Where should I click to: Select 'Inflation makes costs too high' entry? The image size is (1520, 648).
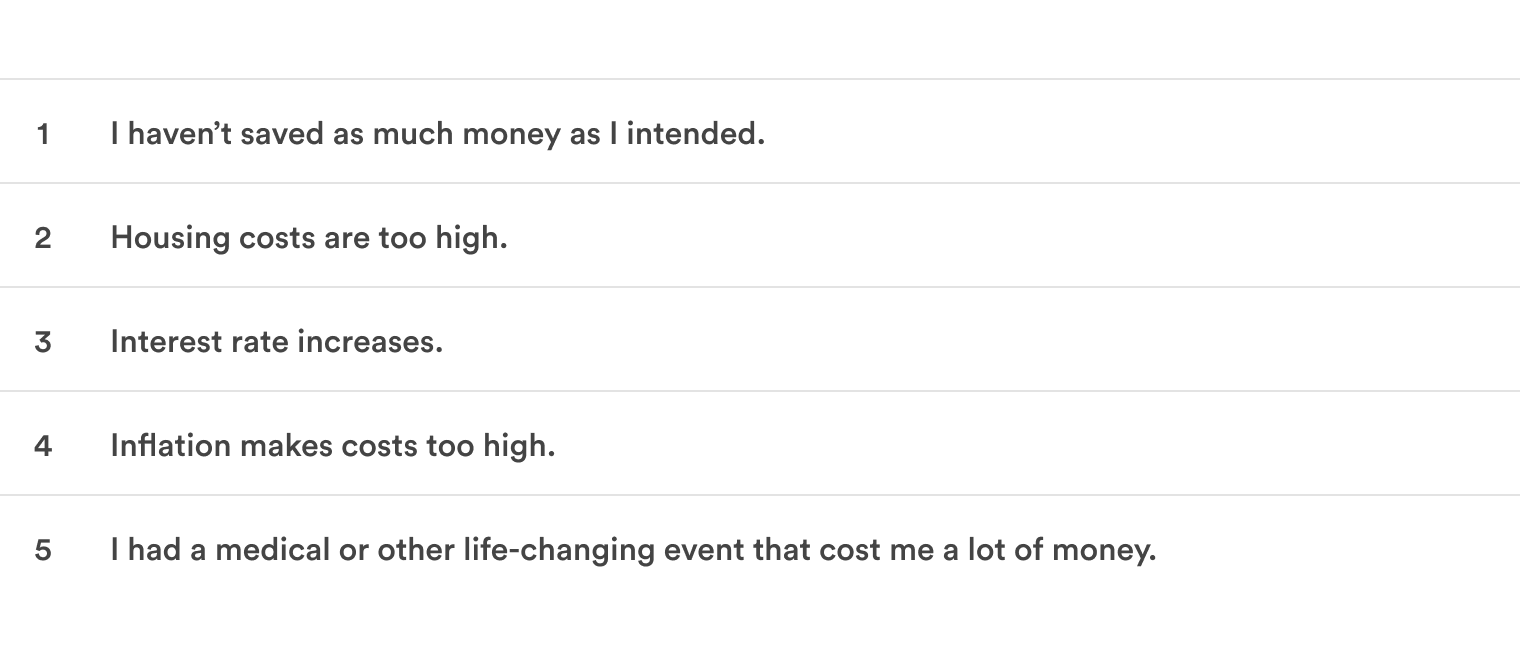(x=760, y=444)
